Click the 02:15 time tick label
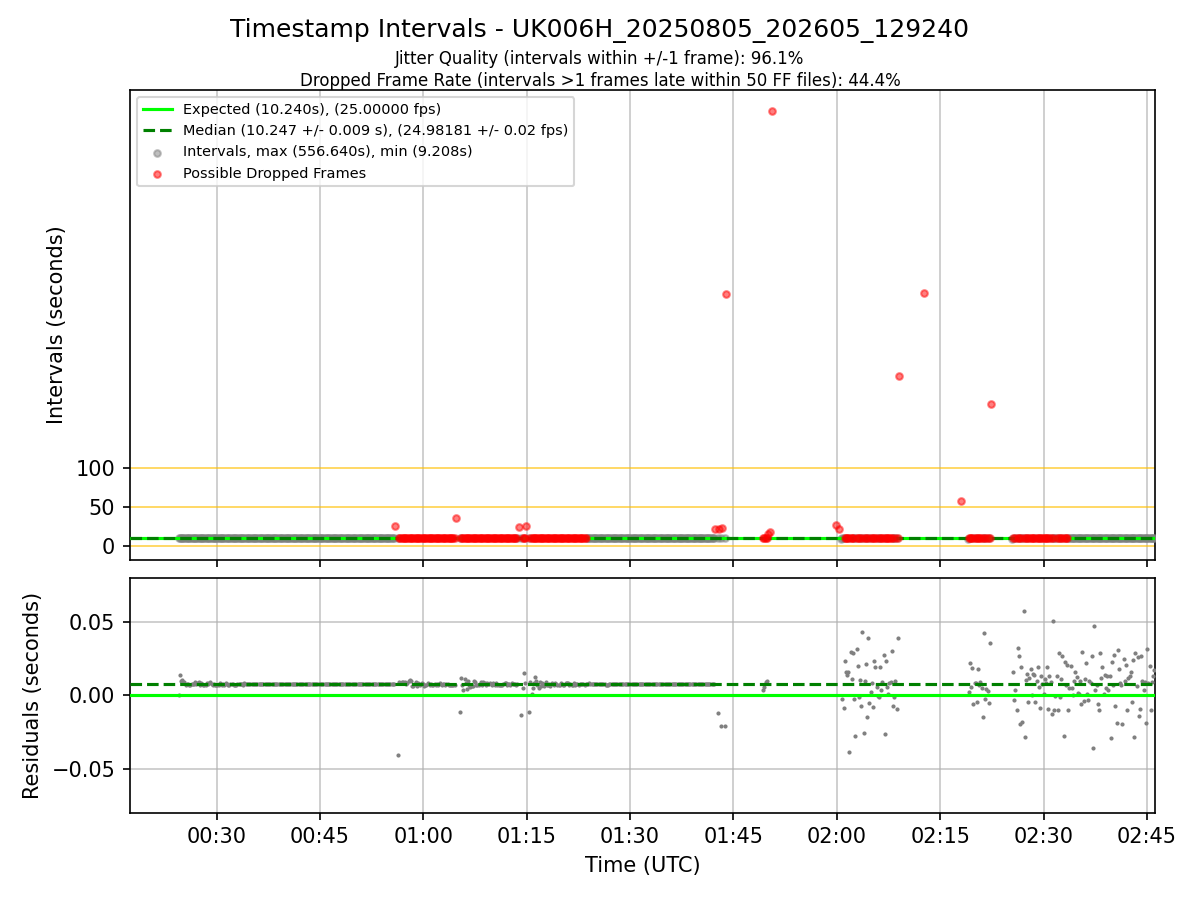 coord(940,835)
